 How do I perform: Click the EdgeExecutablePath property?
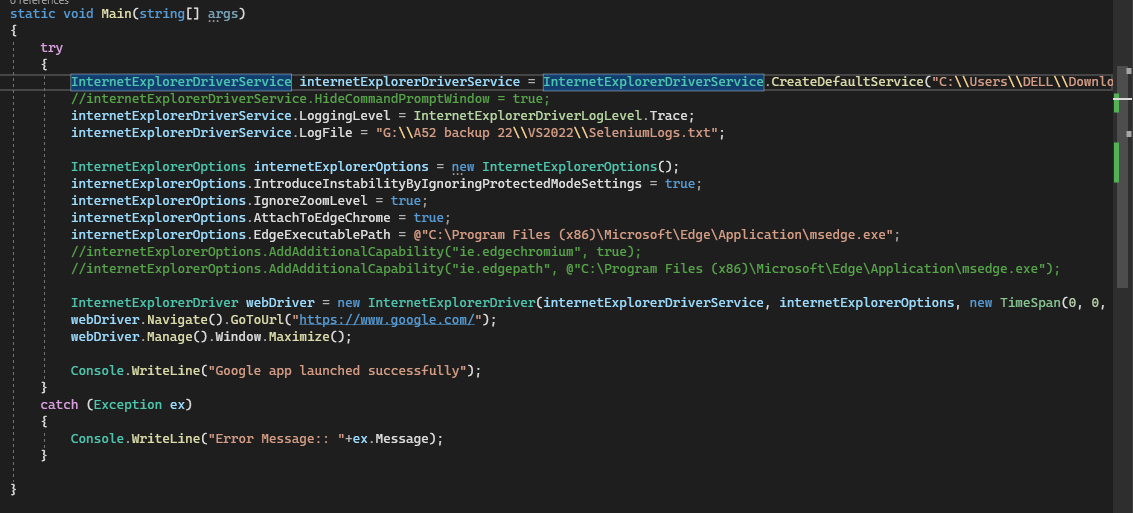[x=322, y=235]
